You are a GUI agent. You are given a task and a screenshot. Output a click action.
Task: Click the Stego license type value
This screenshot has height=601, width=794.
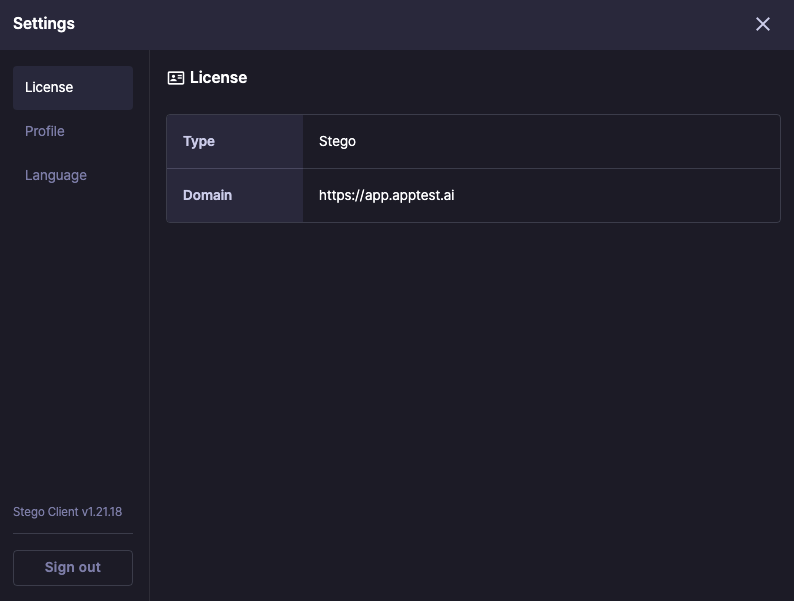337,141
